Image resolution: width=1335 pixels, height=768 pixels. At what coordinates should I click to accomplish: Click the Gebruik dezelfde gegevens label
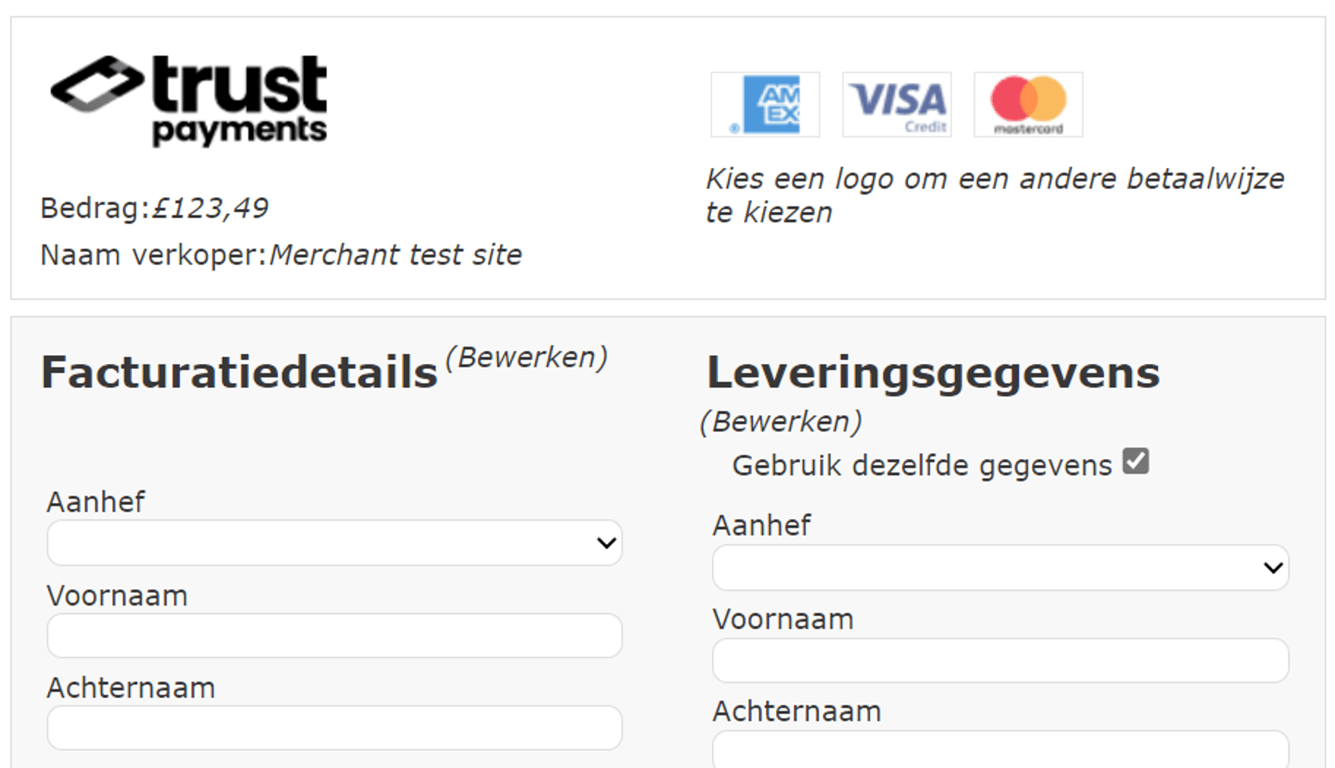tap(921, 466)
